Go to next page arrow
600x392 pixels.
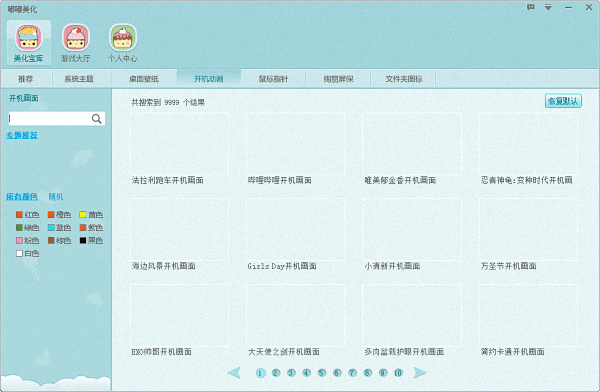[420, 372]
